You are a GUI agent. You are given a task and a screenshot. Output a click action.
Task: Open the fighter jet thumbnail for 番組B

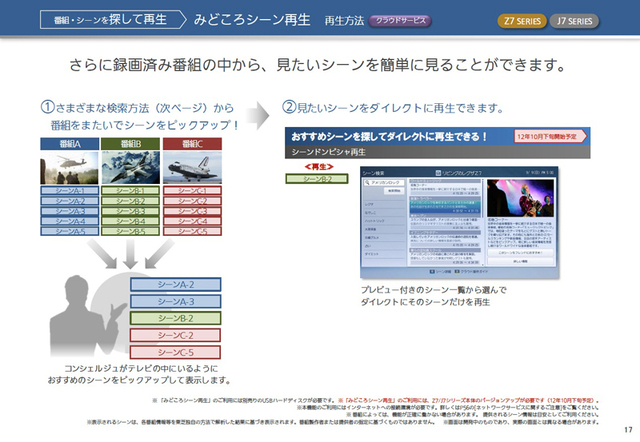[x=130, y=167]
